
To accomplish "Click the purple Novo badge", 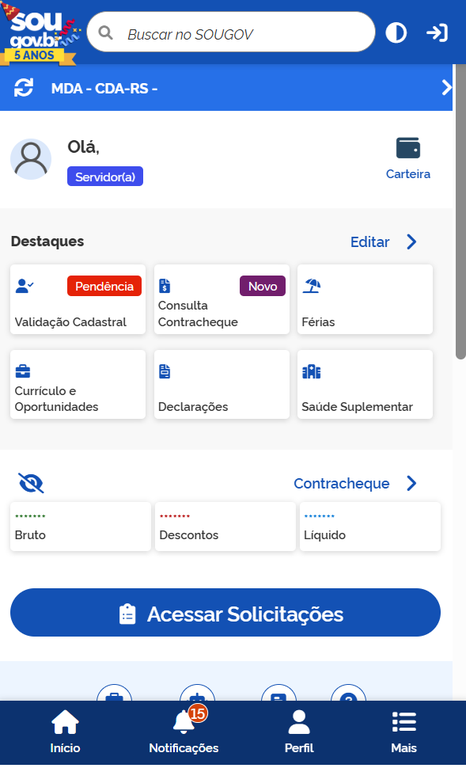I will (263, 286).
